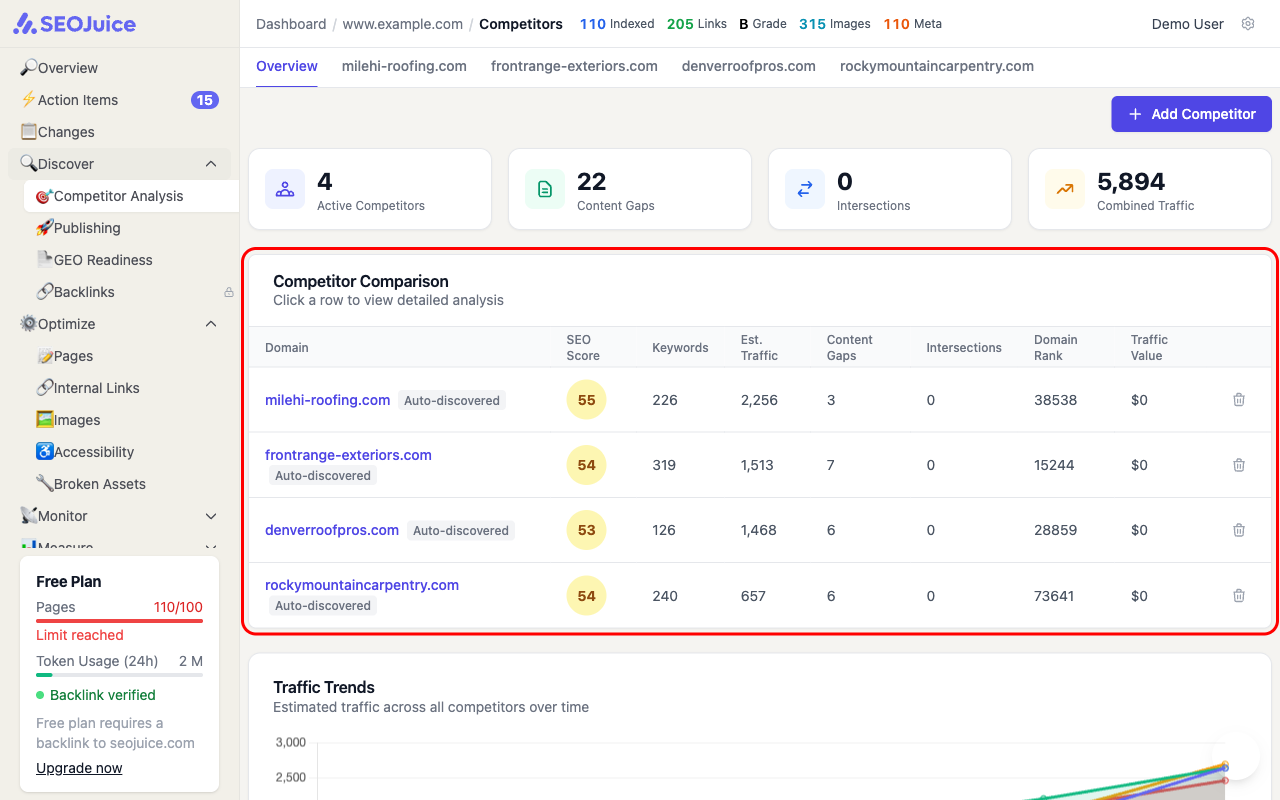Image resolution: width=1280 pixels, height=800 pixels.
Task: Delete rockymountaincarpentry.com row with trash icon
Action: [1239, 596]
